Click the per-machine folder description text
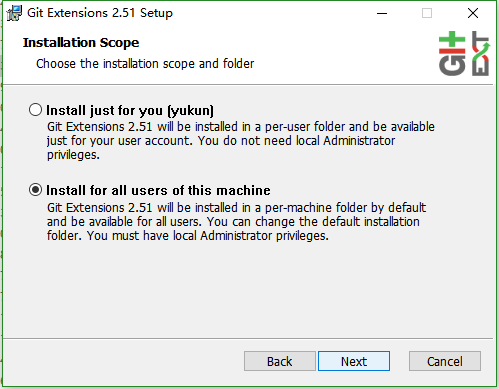The image size is (499, 389). pos(236,222)
